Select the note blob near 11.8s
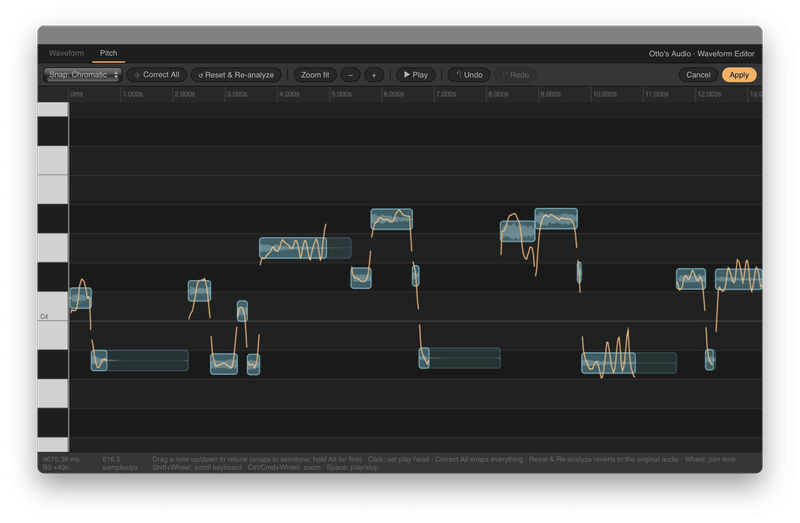 click(x=691, y=279)
